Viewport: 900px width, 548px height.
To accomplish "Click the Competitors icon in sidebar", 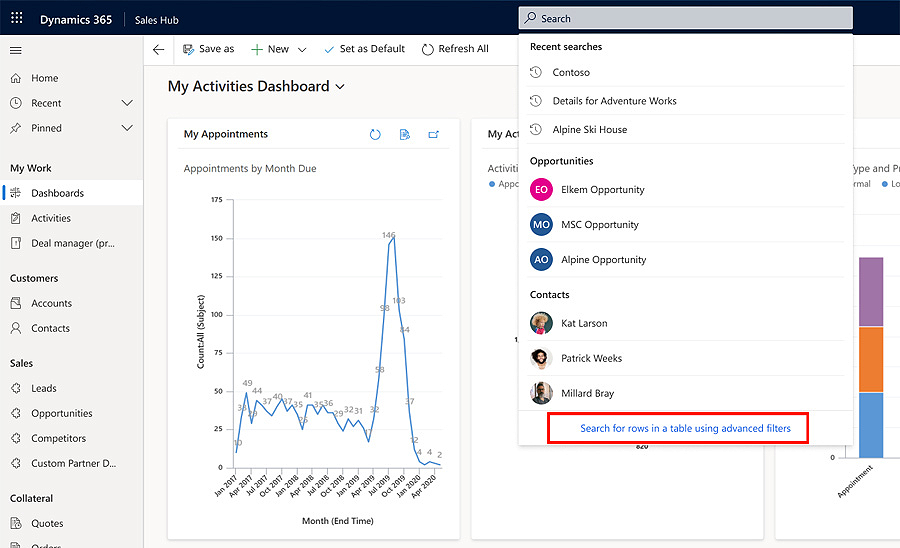I will (16, 438).
